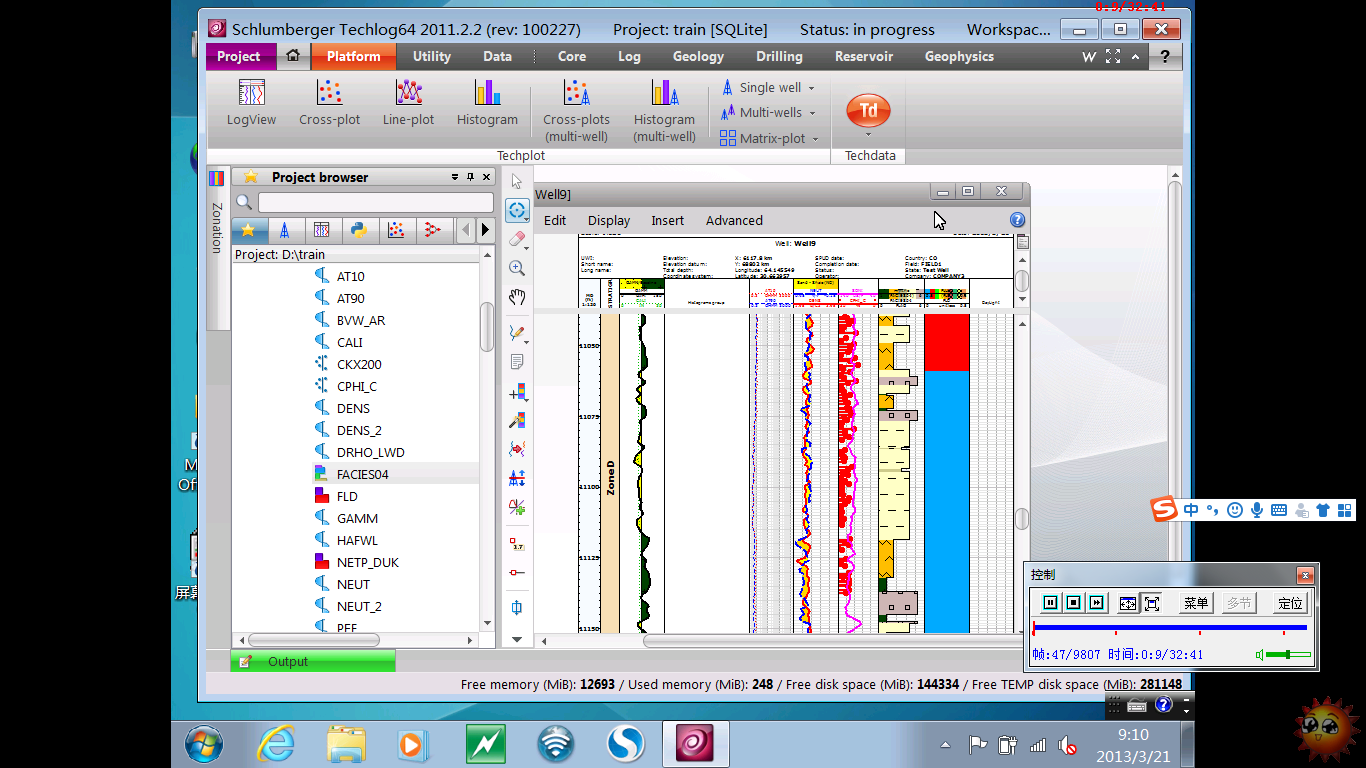Image resolution: width=1366 pixels, height=768 pixels.
Task: Click the blue help icon in Well9 window
Action: click(x=1017, y=220)
